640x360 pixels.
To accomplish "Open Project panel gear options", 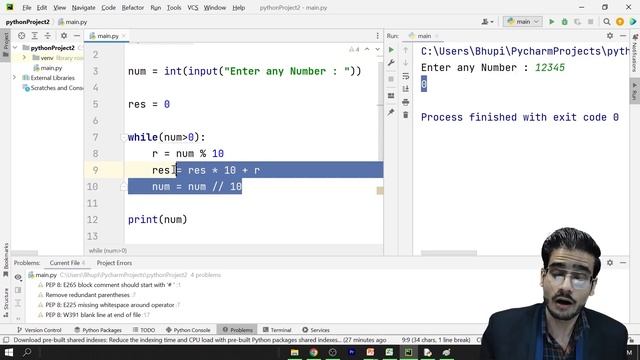I will point(64,36).
